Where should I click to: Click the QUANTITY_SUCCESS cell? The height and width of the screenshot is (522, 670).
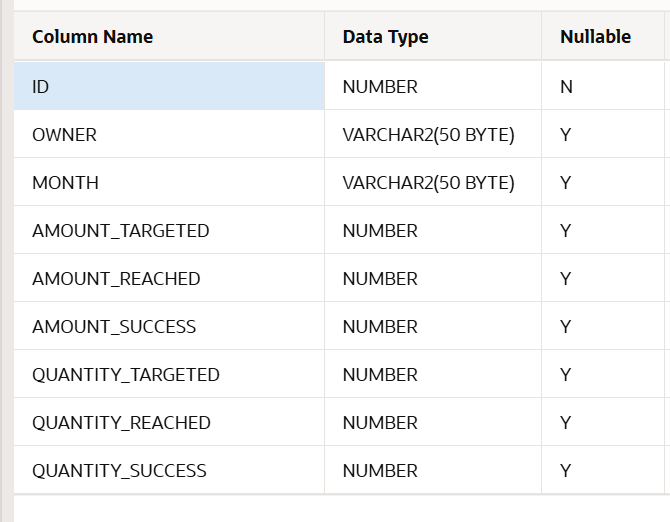point(119,471)
